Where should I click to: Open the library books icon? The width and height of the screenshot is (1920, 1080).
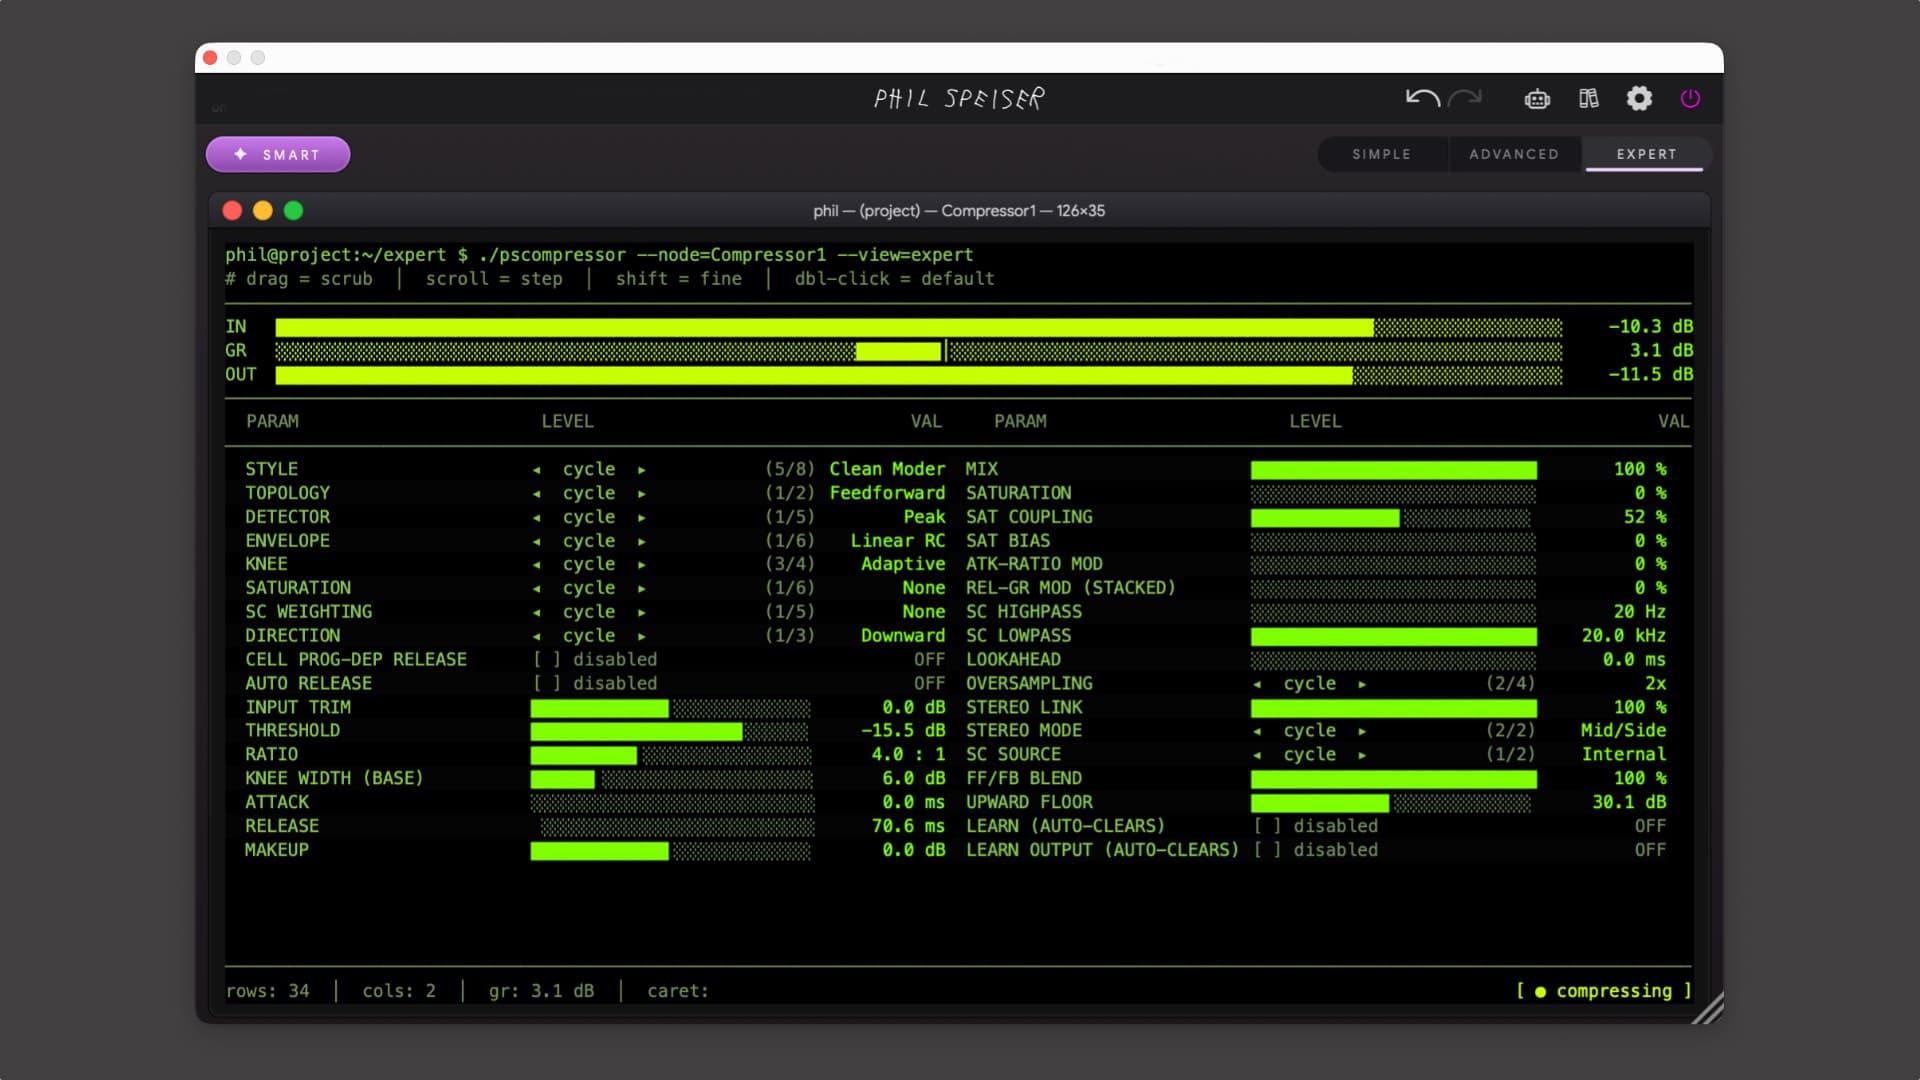[x=1589, y=98]
